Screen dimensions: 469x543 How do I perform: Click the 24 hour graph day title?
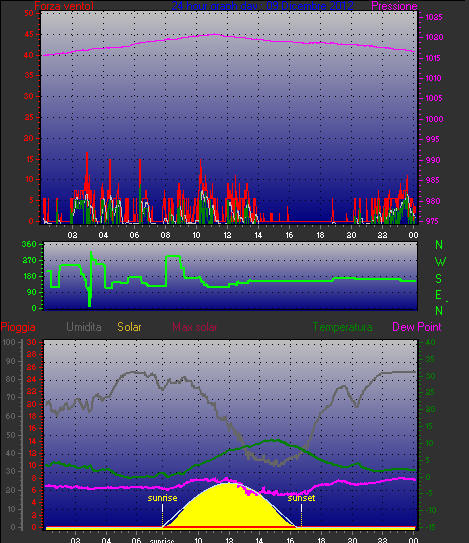(262, 6)
